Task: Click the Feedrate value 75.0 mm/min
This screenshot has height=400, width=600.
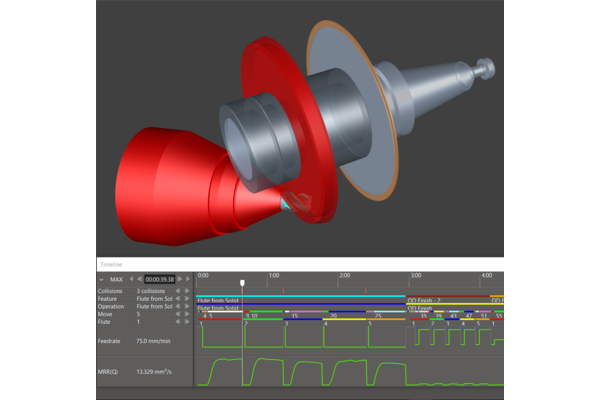Action: (153, 341)
